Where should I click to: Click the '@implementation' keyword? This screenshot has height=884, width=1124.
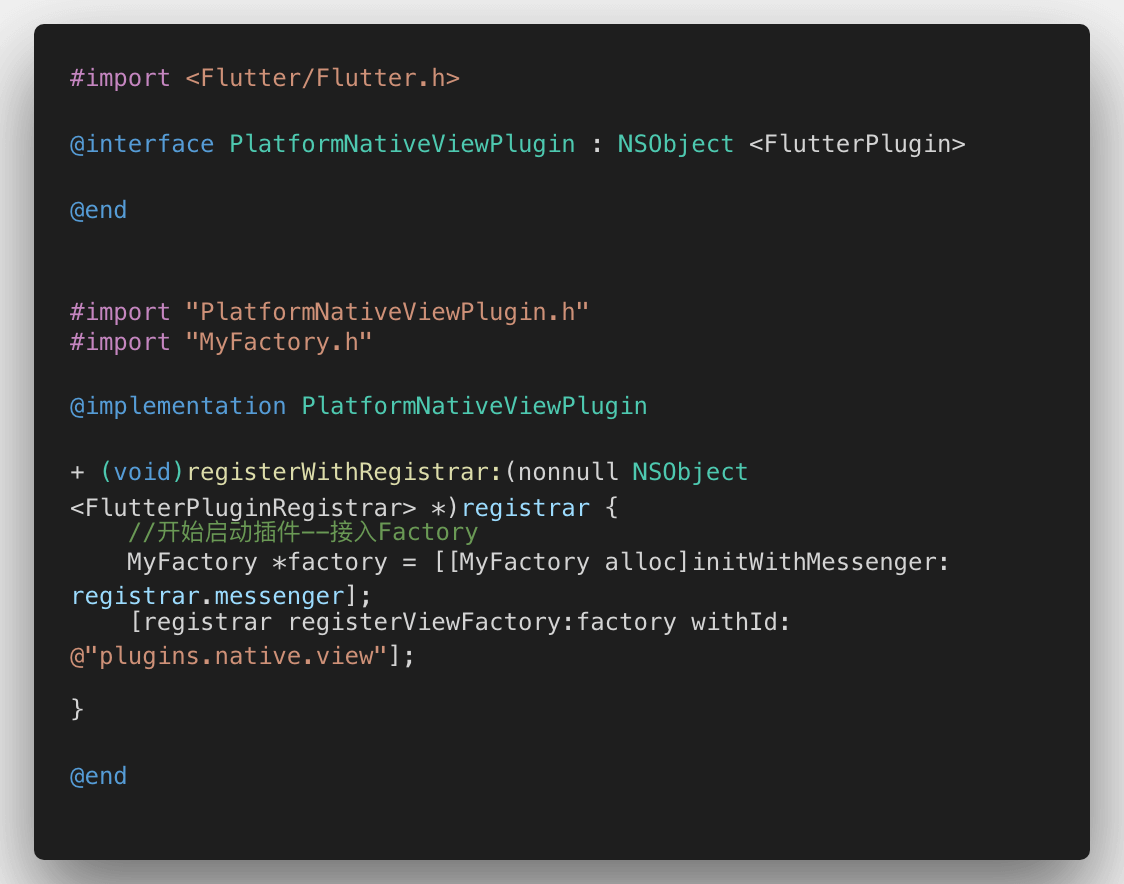pyautogui.click(x=178, y=406)
